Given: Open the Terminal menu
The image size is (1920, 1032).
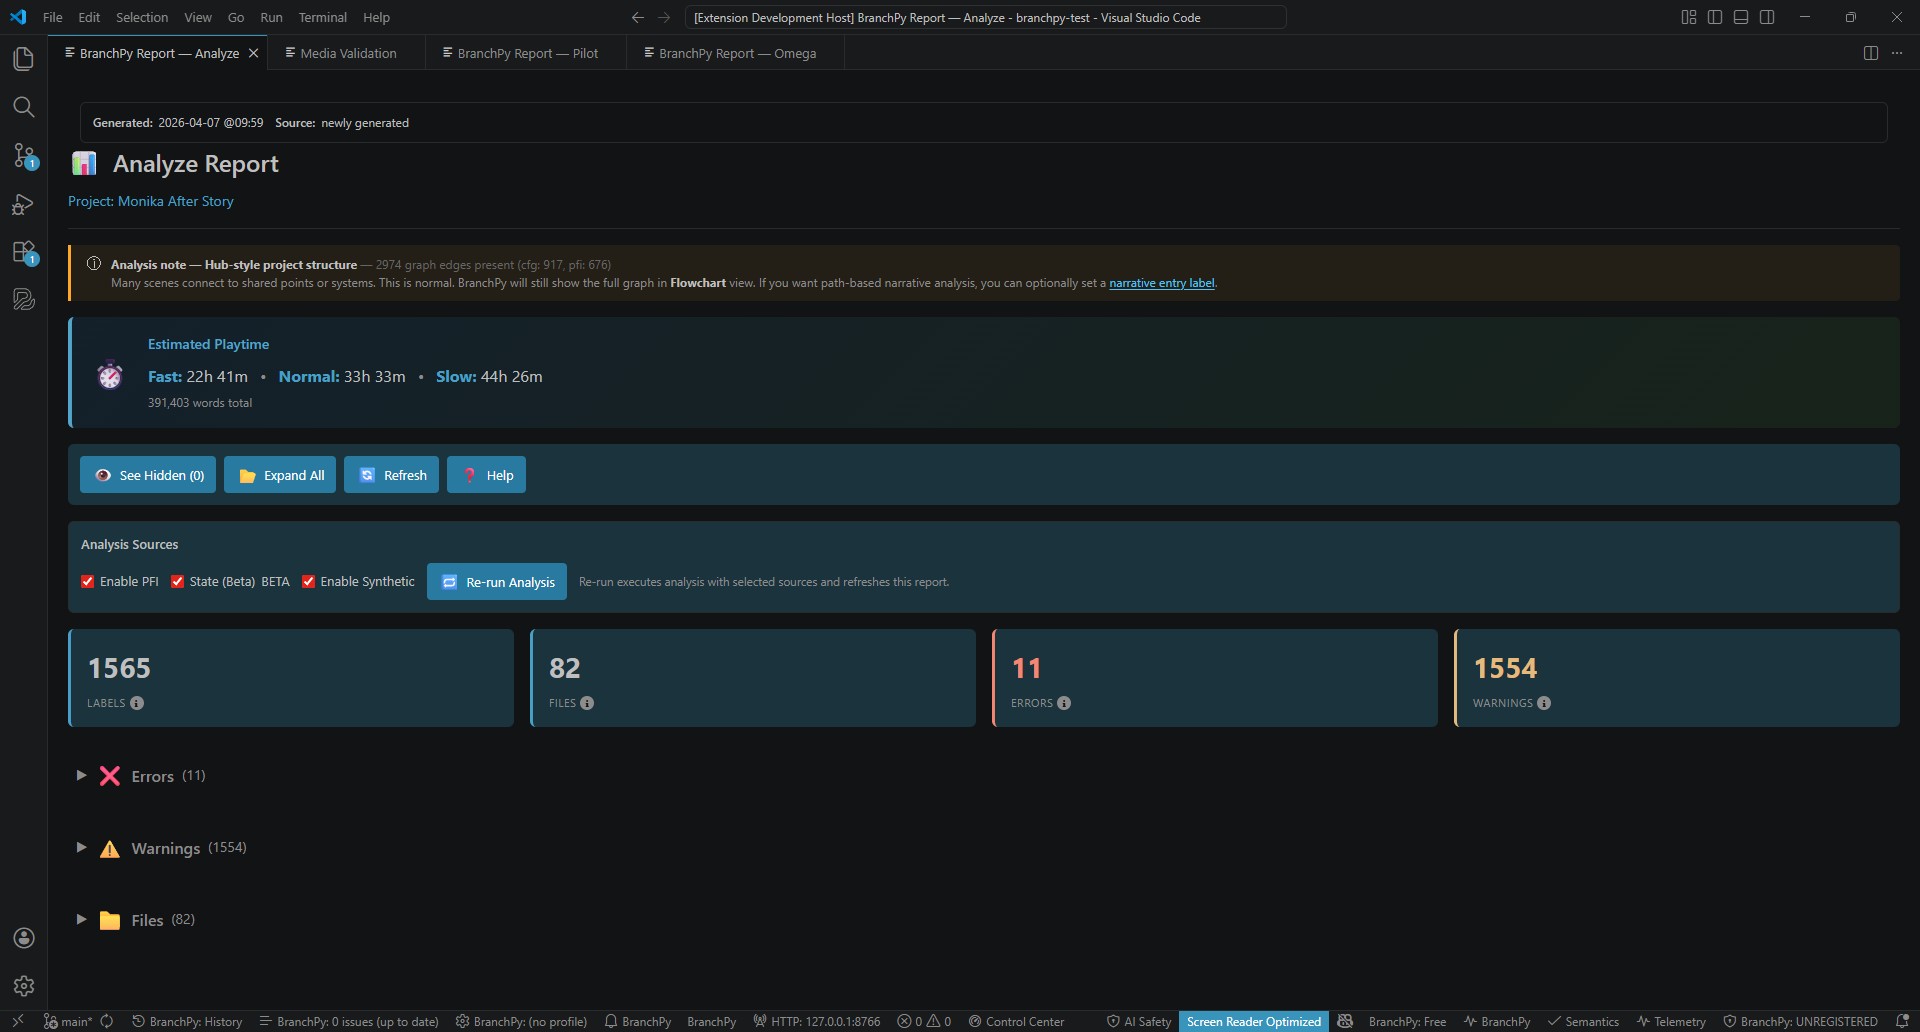Looking at the screenshot, I should coord(322,17).
